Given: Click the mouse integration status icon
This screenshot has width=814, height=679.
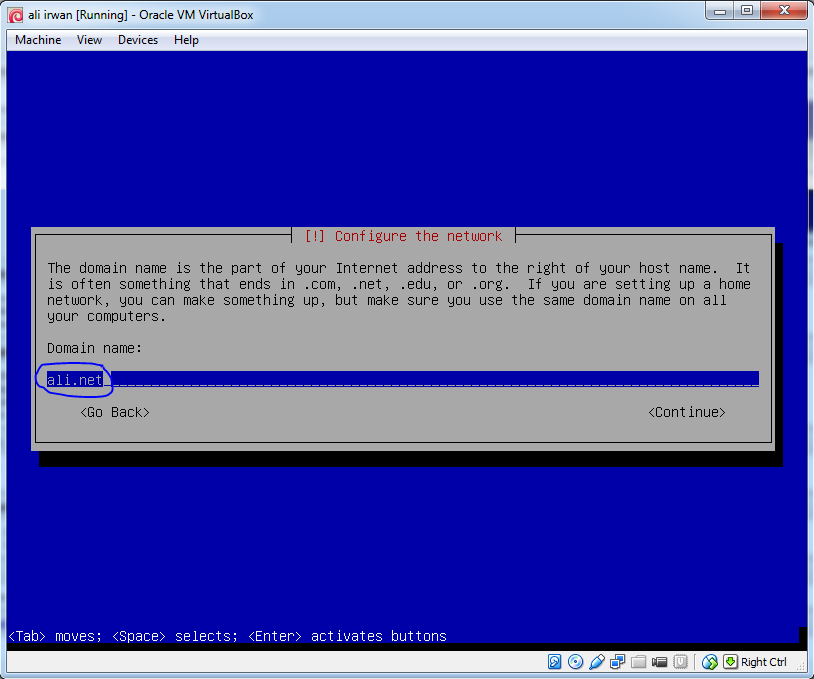Looking at the screenshot, I should pyautogui.click(x=710, y=661).
